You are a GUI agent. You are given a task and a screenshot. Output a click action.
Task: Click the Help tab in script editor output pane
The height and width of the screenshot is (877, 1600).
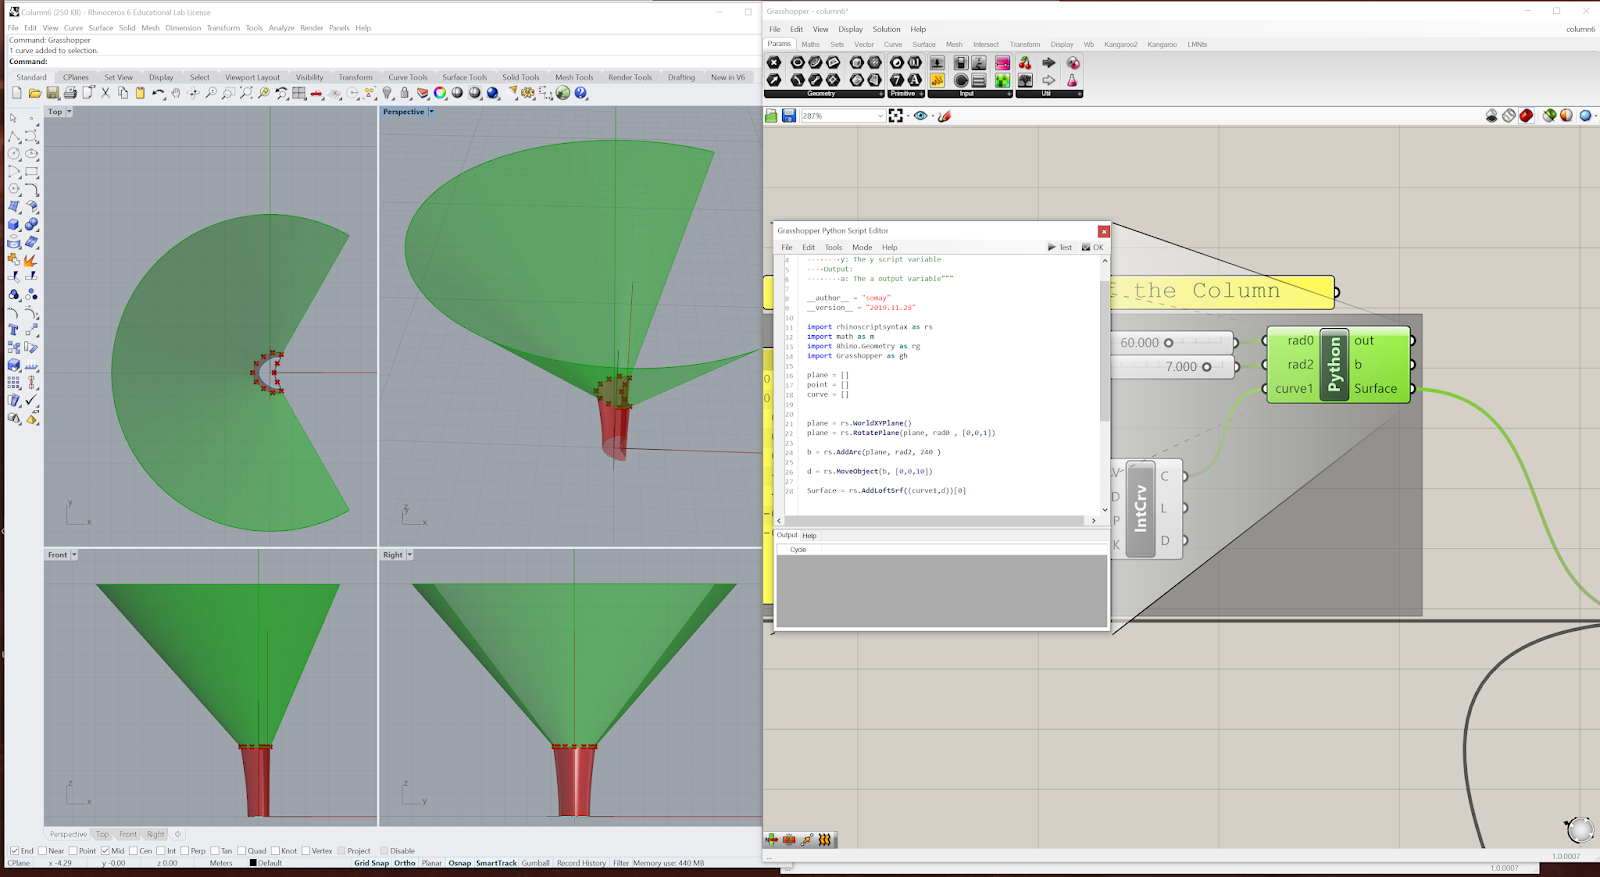click(x=809, y=536)
